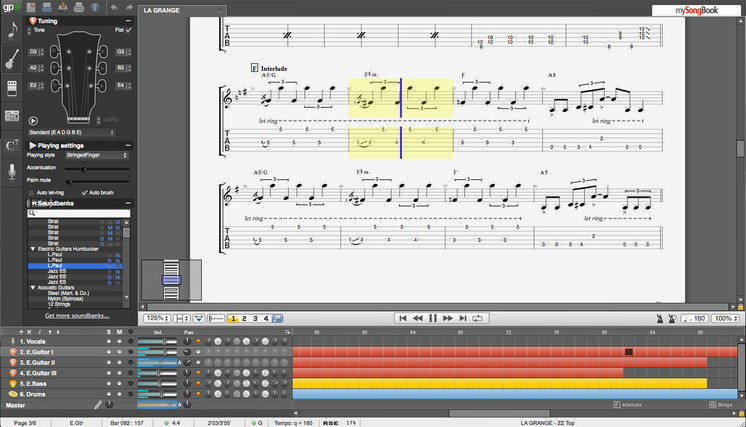Open the chord C7 panel icon
The width and height of the screenshot is (746, 427).
tap(12, 145)
